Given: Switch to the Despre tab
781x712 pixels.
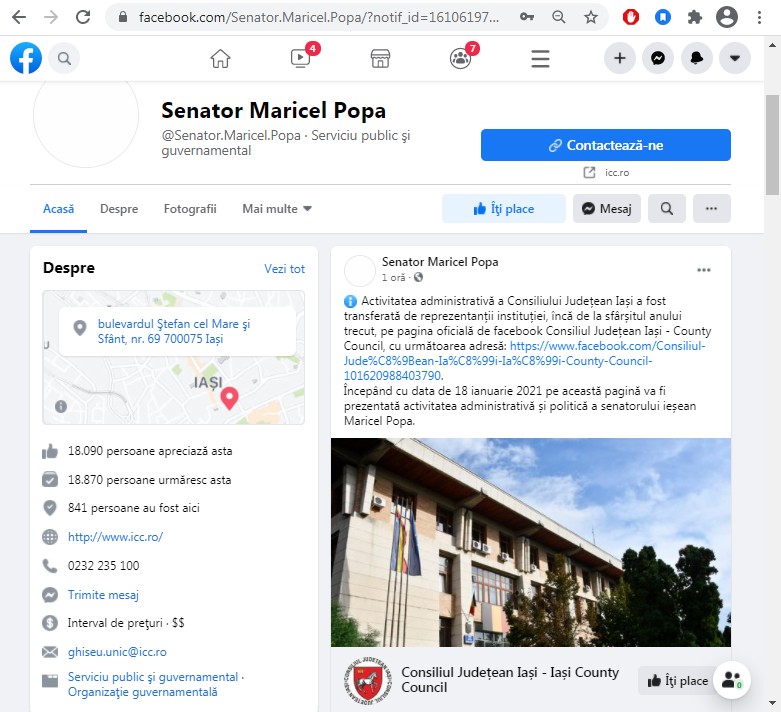Looking at the screenshot, I should (119, 209).
